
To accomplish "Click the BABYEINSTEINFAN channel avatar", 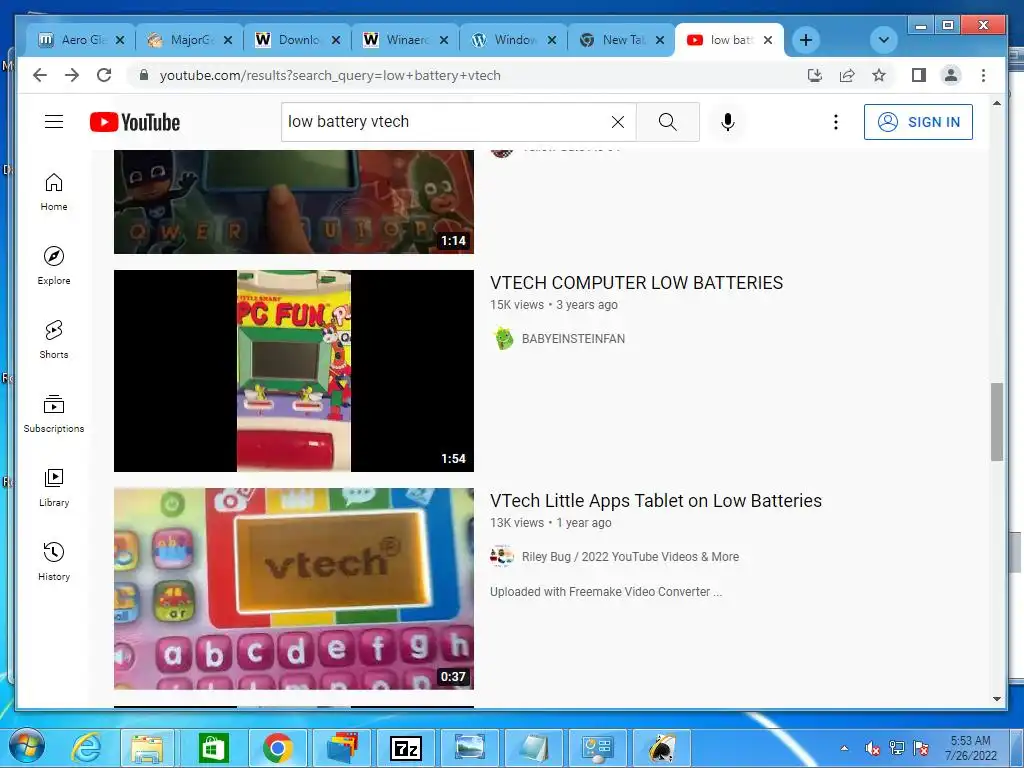I will pos(503,338).
